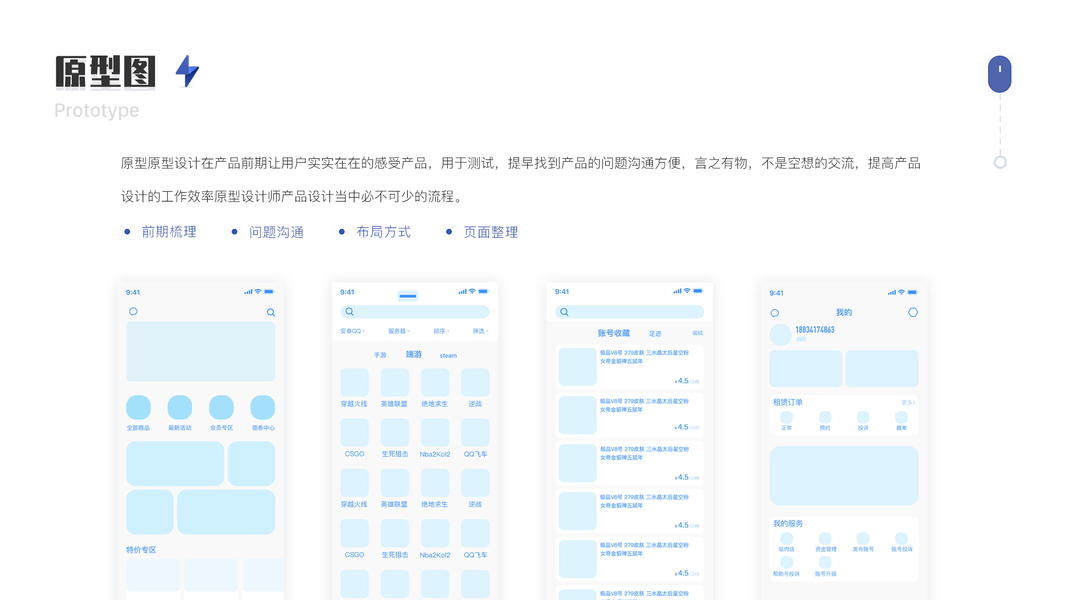The width and height of the screenshot is (1067, 600).
Task: Open the 更多 link in 租赁订单
Action: pos(908,403)
